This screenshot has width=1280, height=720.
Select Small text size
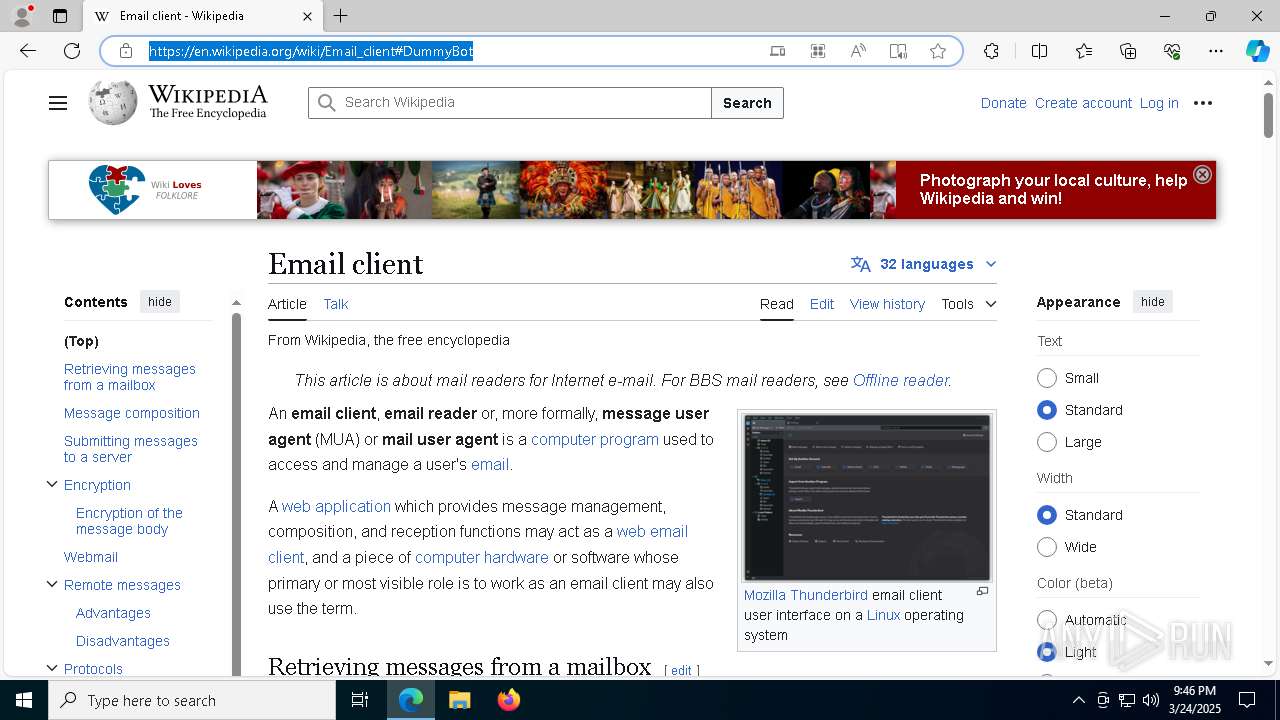pyautogui.click(x=1047, y=378)
